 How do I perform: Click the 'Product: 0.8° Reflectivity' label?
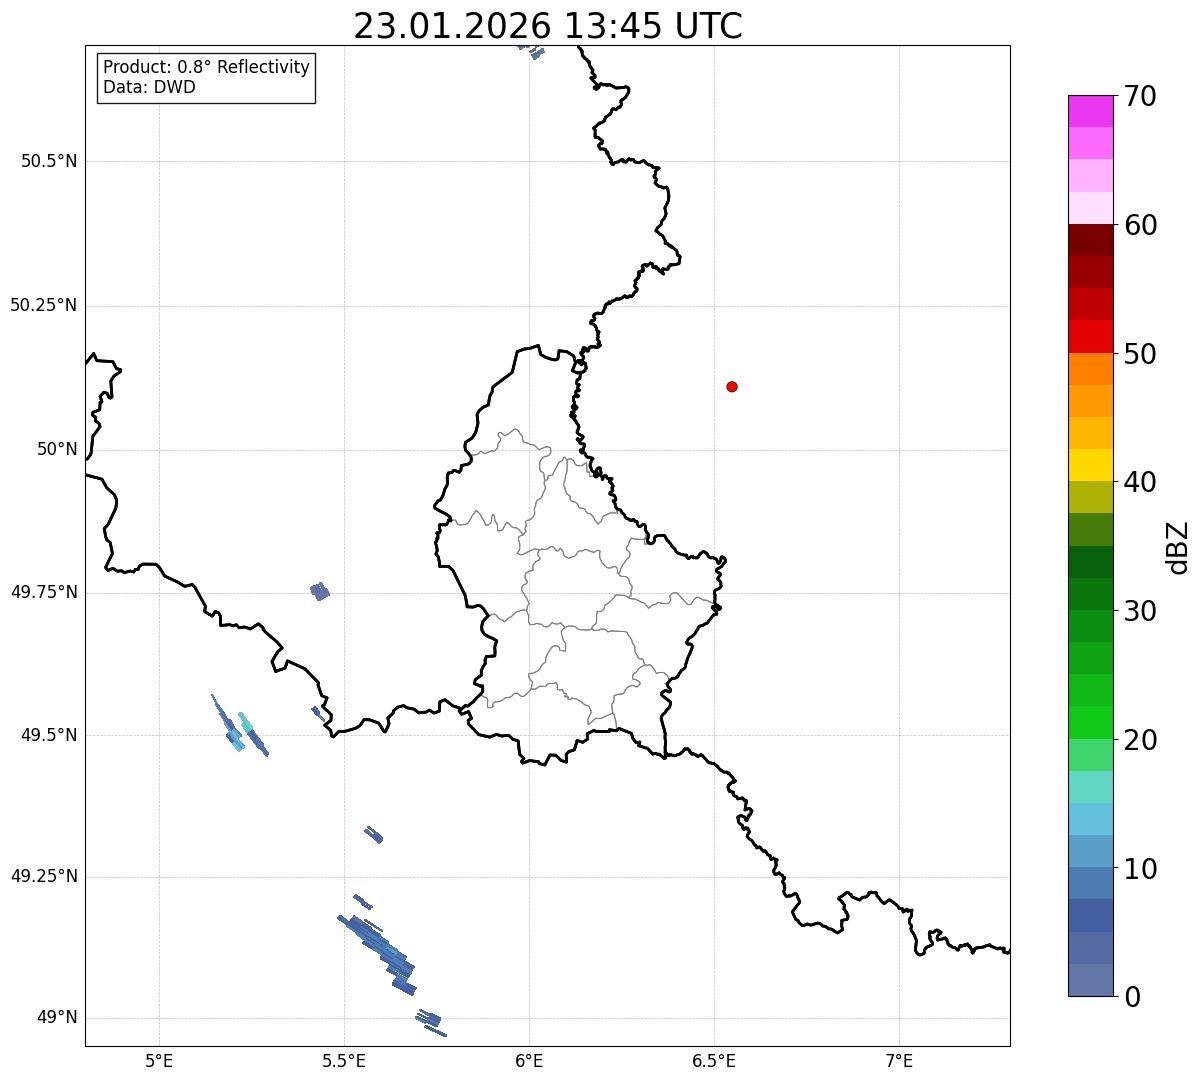(207, 67)
